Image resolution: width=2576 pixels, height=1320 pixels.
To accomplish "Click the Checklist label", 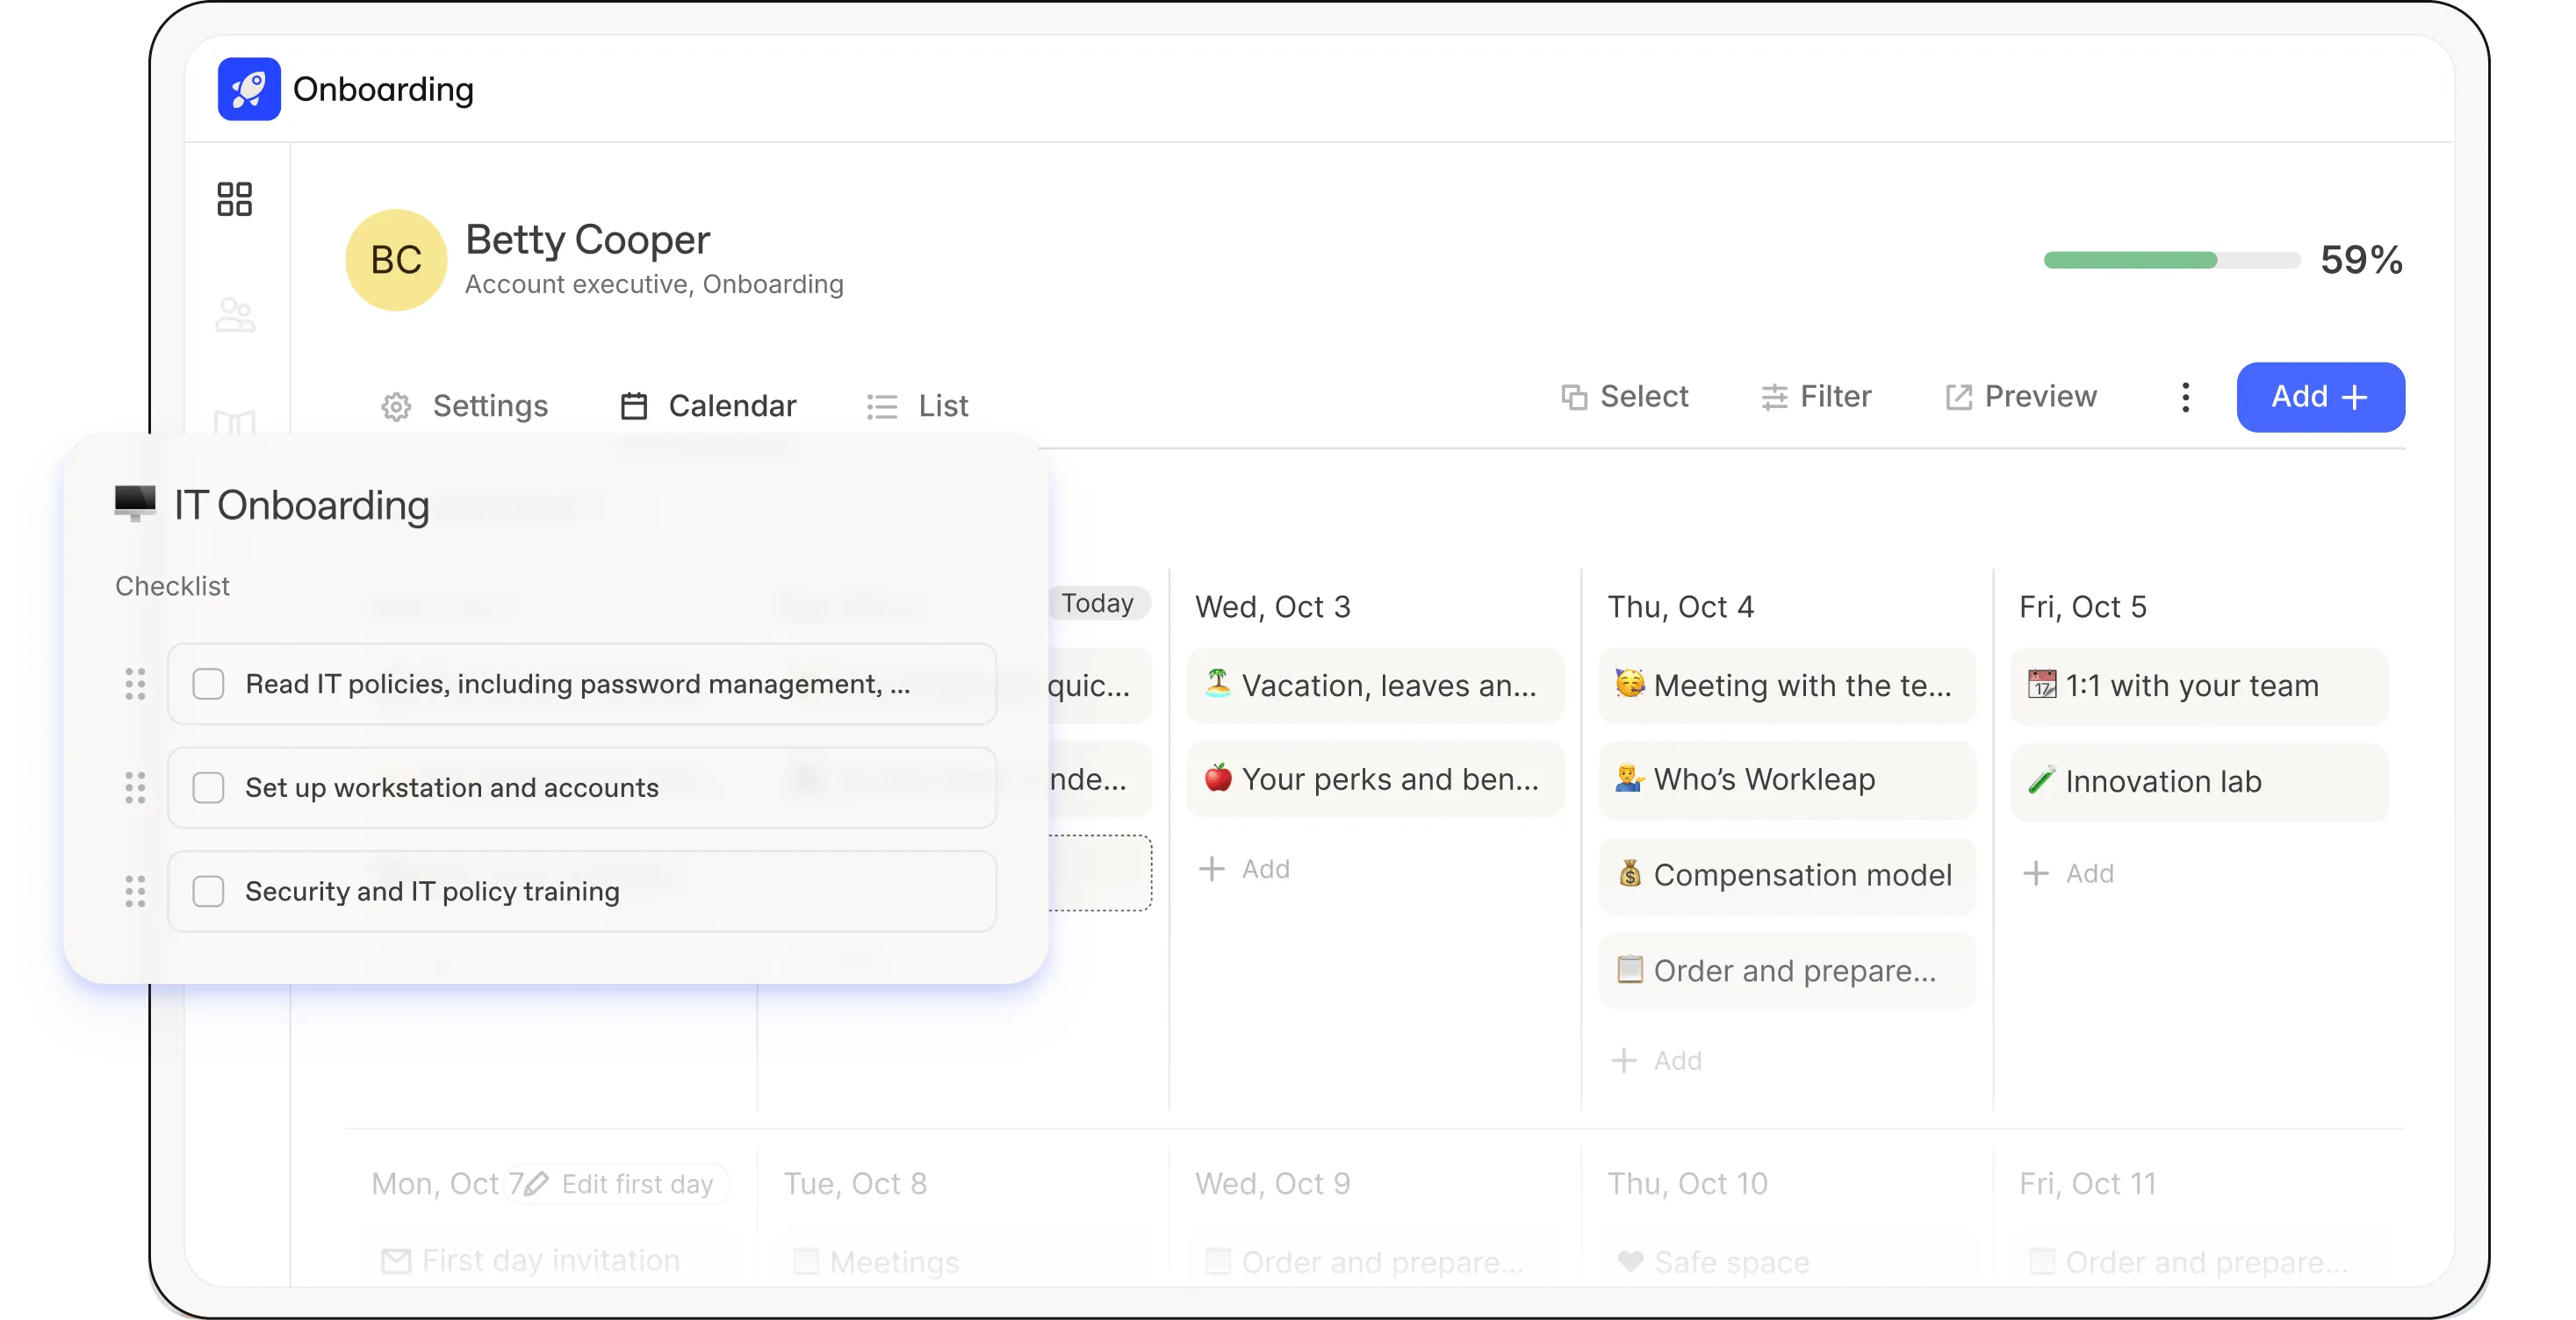I will point(172,586).
